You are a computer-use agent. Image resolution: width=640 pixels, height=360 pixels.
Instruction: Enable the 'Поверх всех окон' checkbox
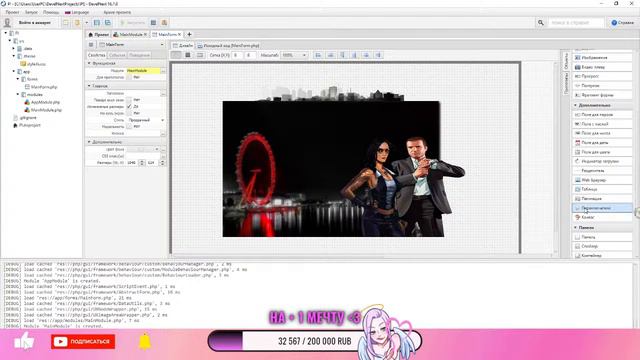[129, 100]
